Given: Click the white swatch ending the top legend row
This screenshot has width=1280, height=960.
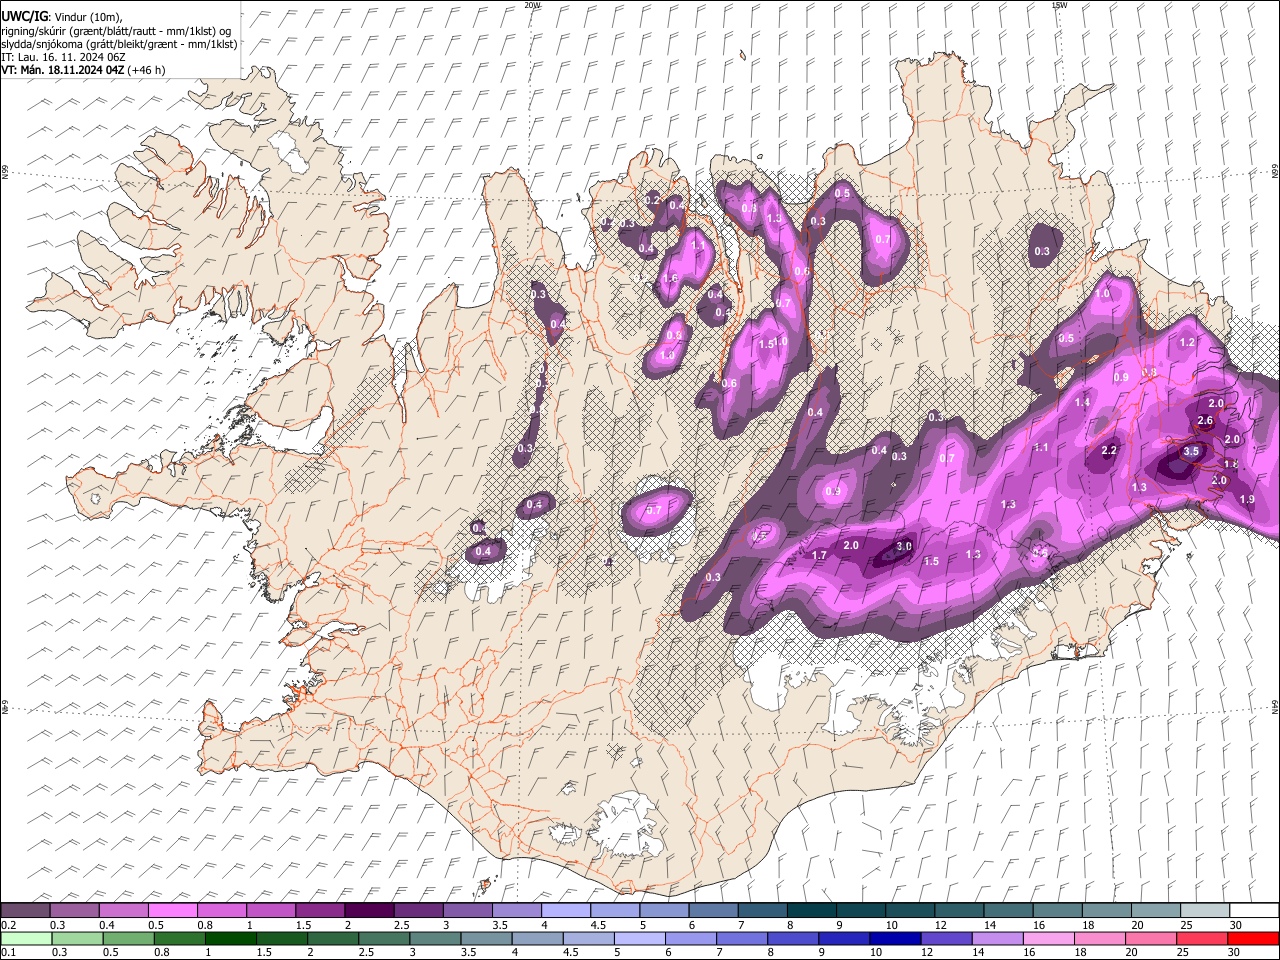Looking at the screenshot, I should tap(1253, 910).
